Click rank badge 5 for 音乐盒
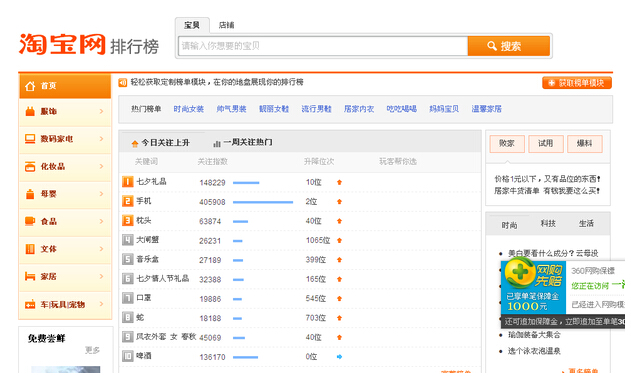 [x=128, y=259]
